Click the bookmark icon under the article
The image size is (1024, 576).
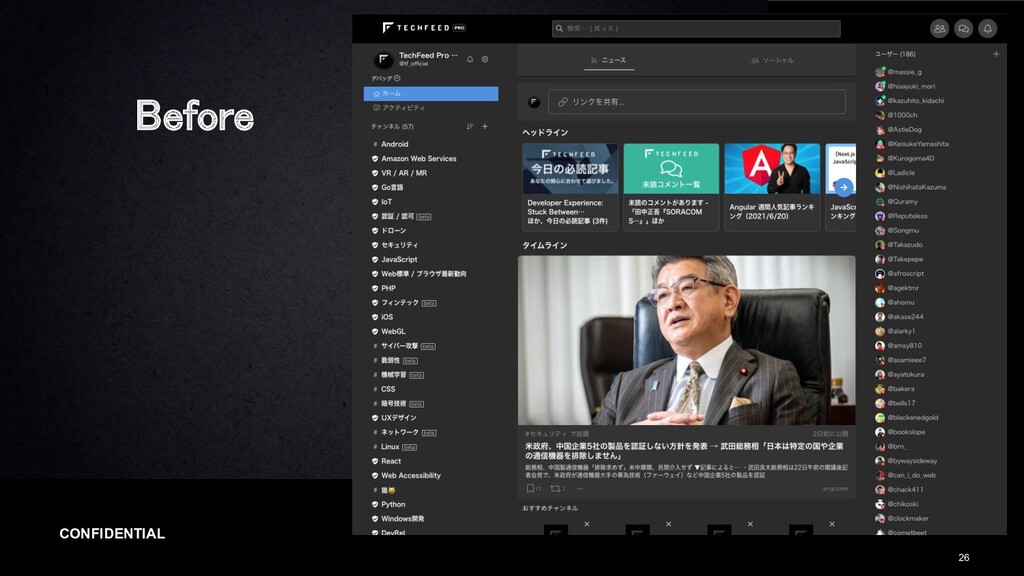[530, 488]
